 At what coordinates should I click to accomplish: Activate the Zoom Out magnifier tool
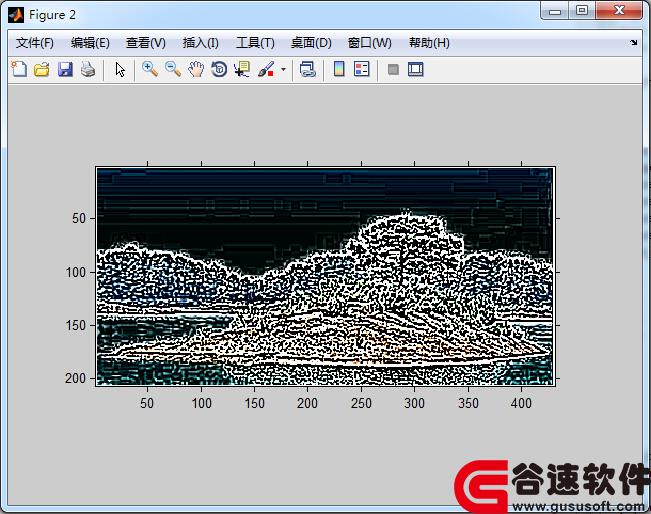(173, 69)
